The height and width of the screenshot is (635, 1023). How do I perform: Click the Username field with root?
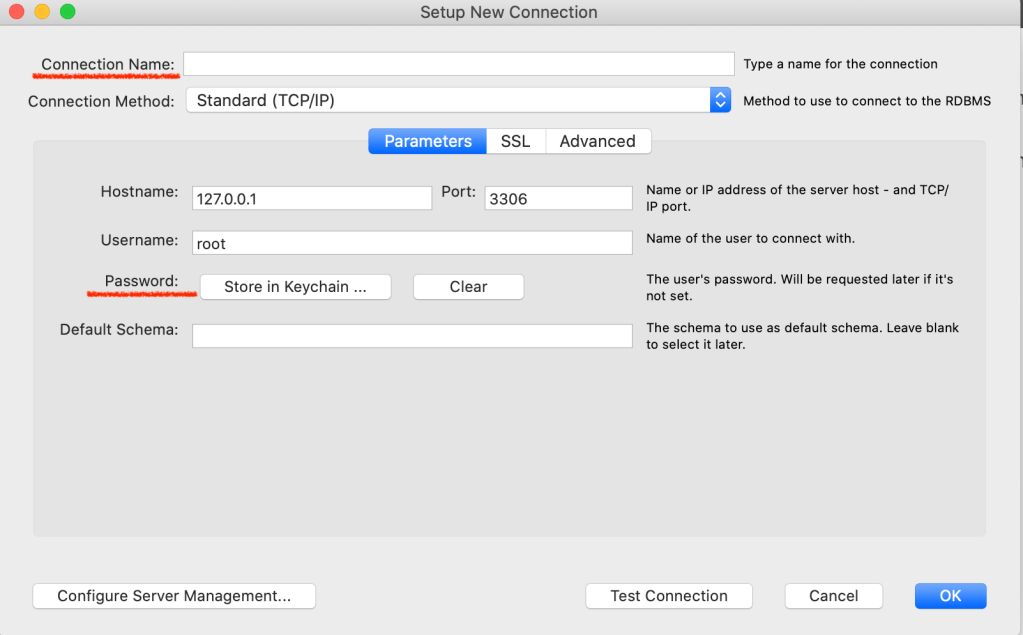click(x=411, y=243)
